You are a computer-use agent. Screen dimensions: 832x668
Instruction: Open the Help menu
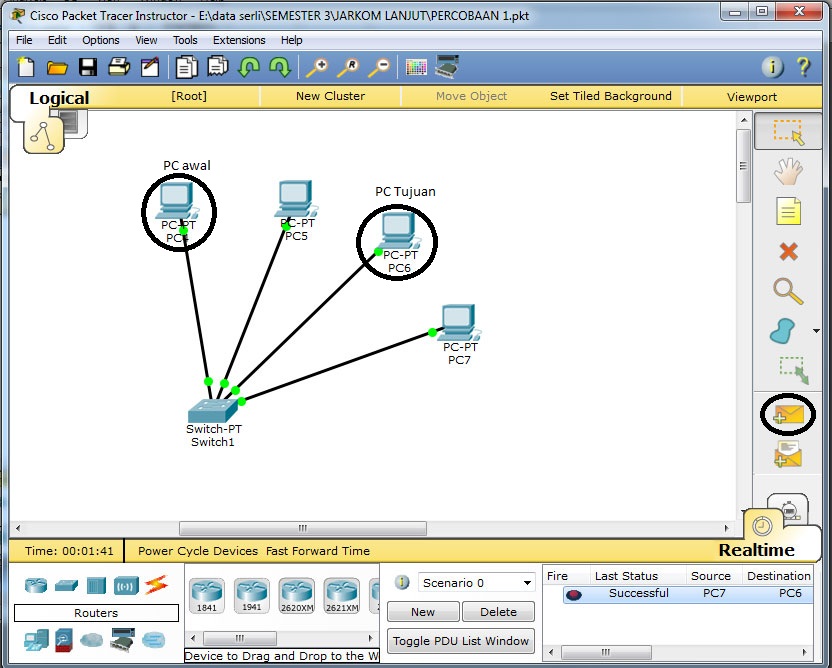[291, 40]
